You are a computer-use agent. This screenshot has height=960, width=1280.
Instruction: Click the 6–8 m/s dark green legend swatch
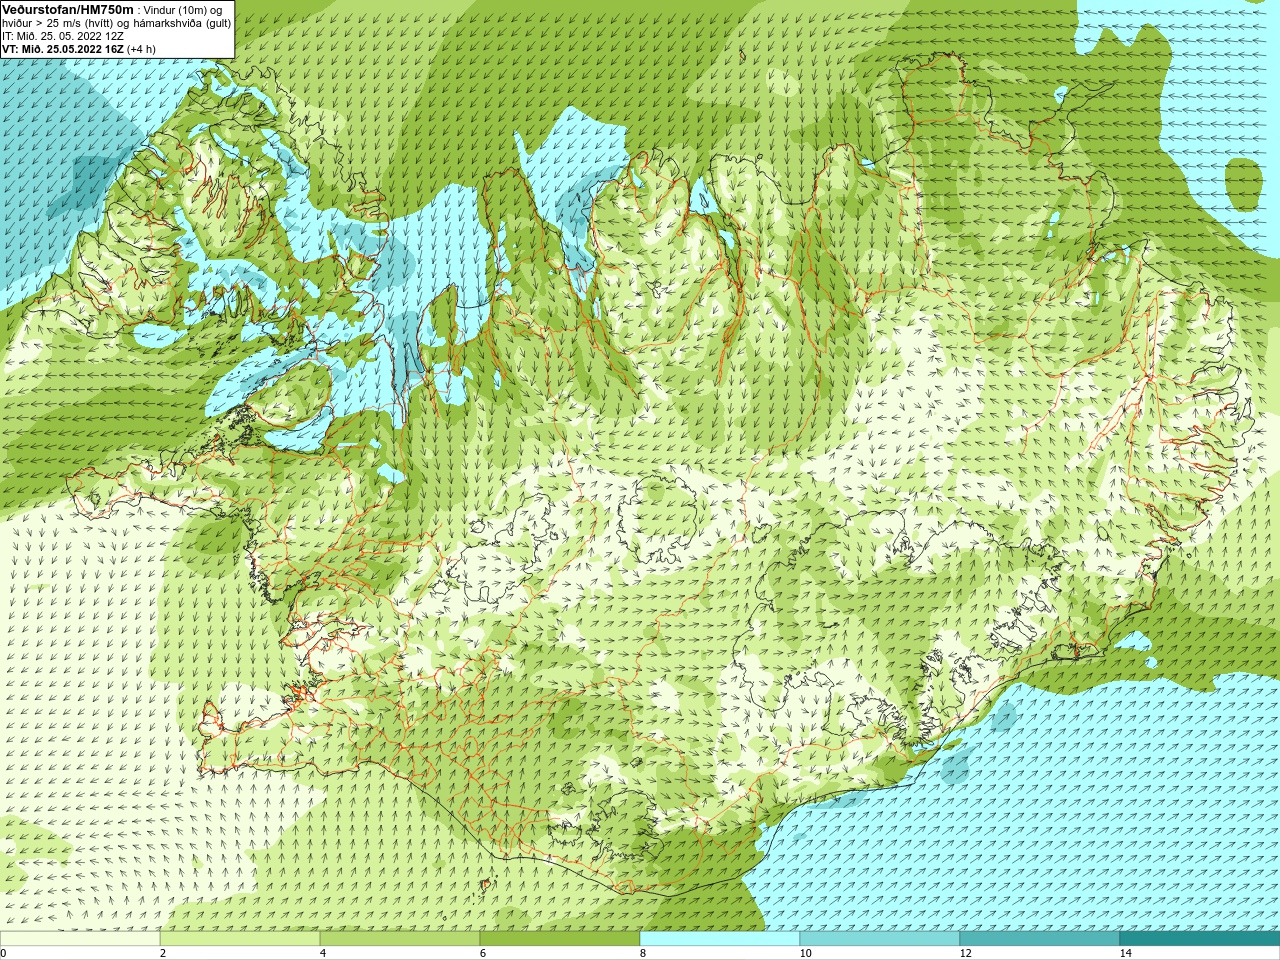(560, 939)
